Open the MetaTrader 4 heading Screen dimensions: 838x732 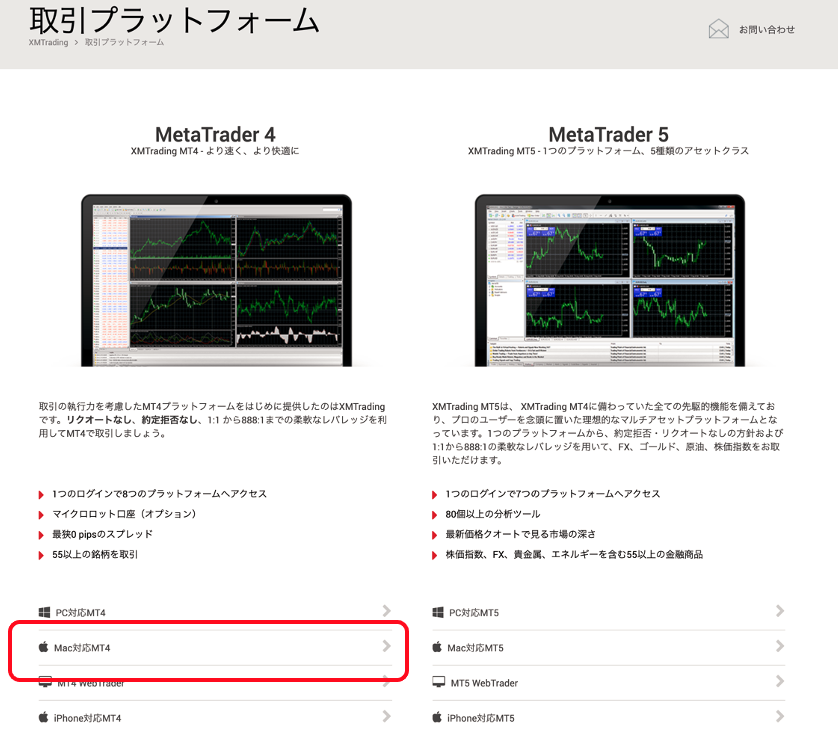(x=215, y=134)
